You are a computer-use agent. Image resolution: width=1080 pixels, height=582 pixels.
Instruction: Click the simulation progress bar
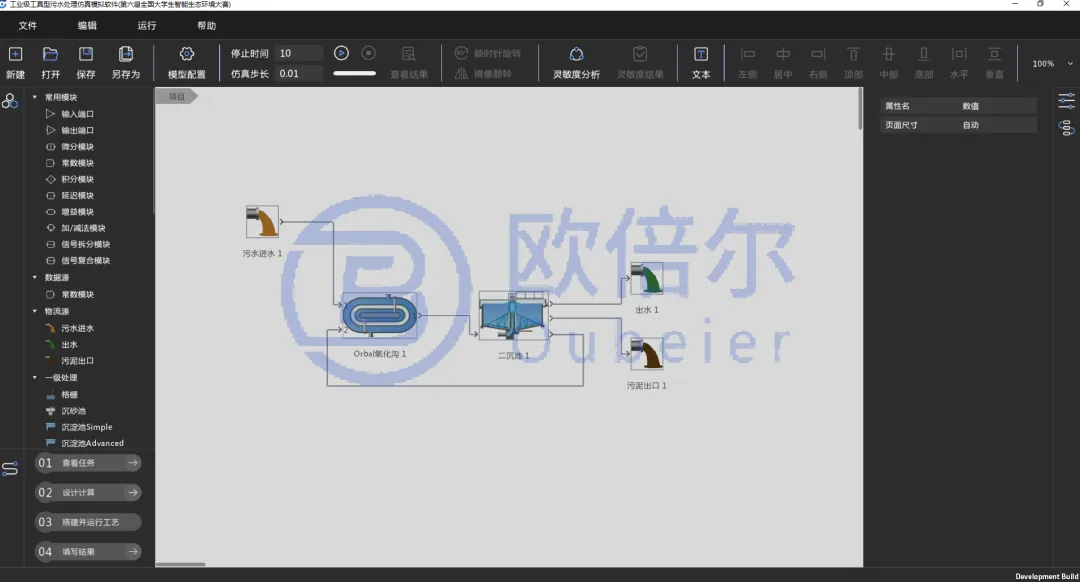[x=355, y=73]
